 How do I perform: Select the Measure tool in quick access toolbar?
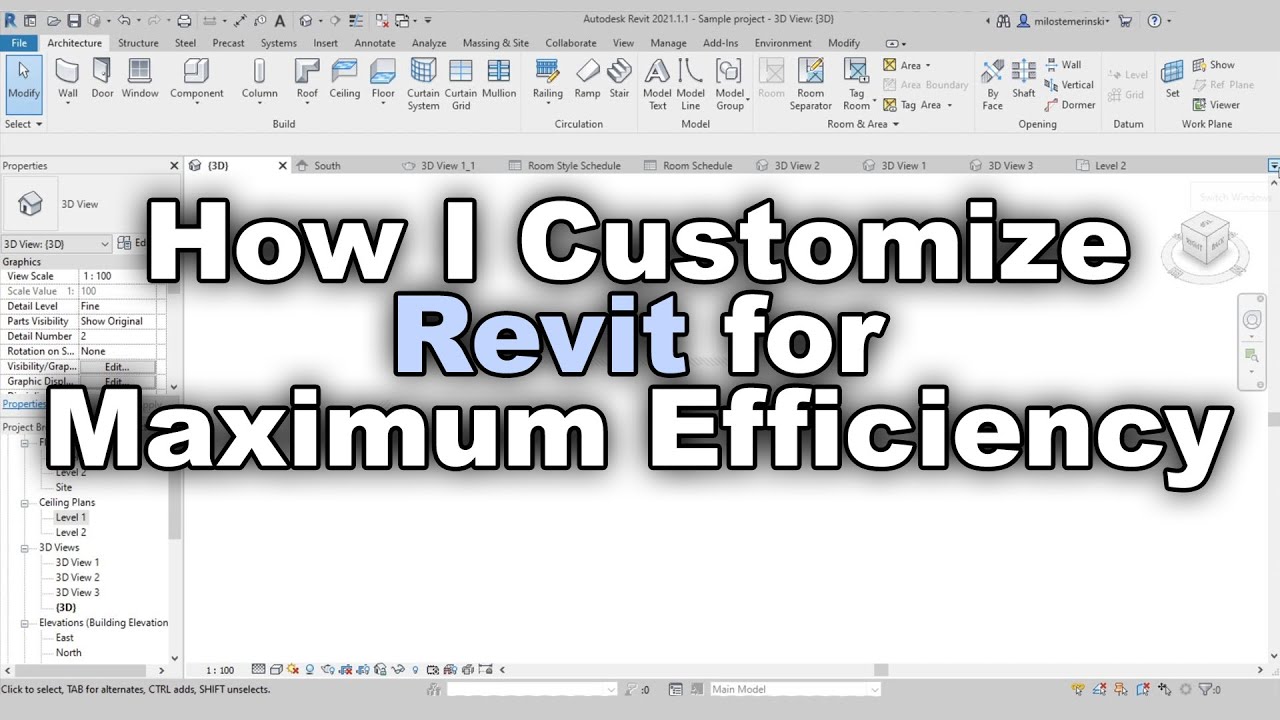(x=240, y=20)
